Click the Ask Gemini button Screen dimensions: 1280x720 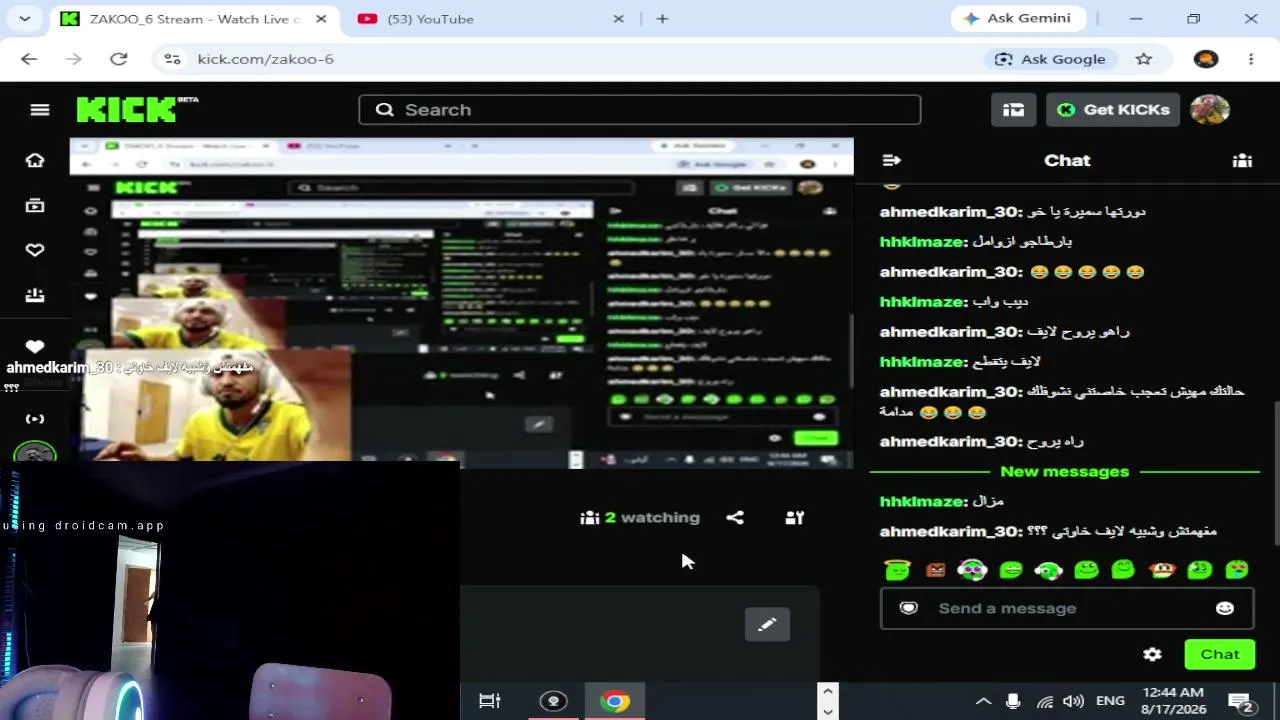1018,18
